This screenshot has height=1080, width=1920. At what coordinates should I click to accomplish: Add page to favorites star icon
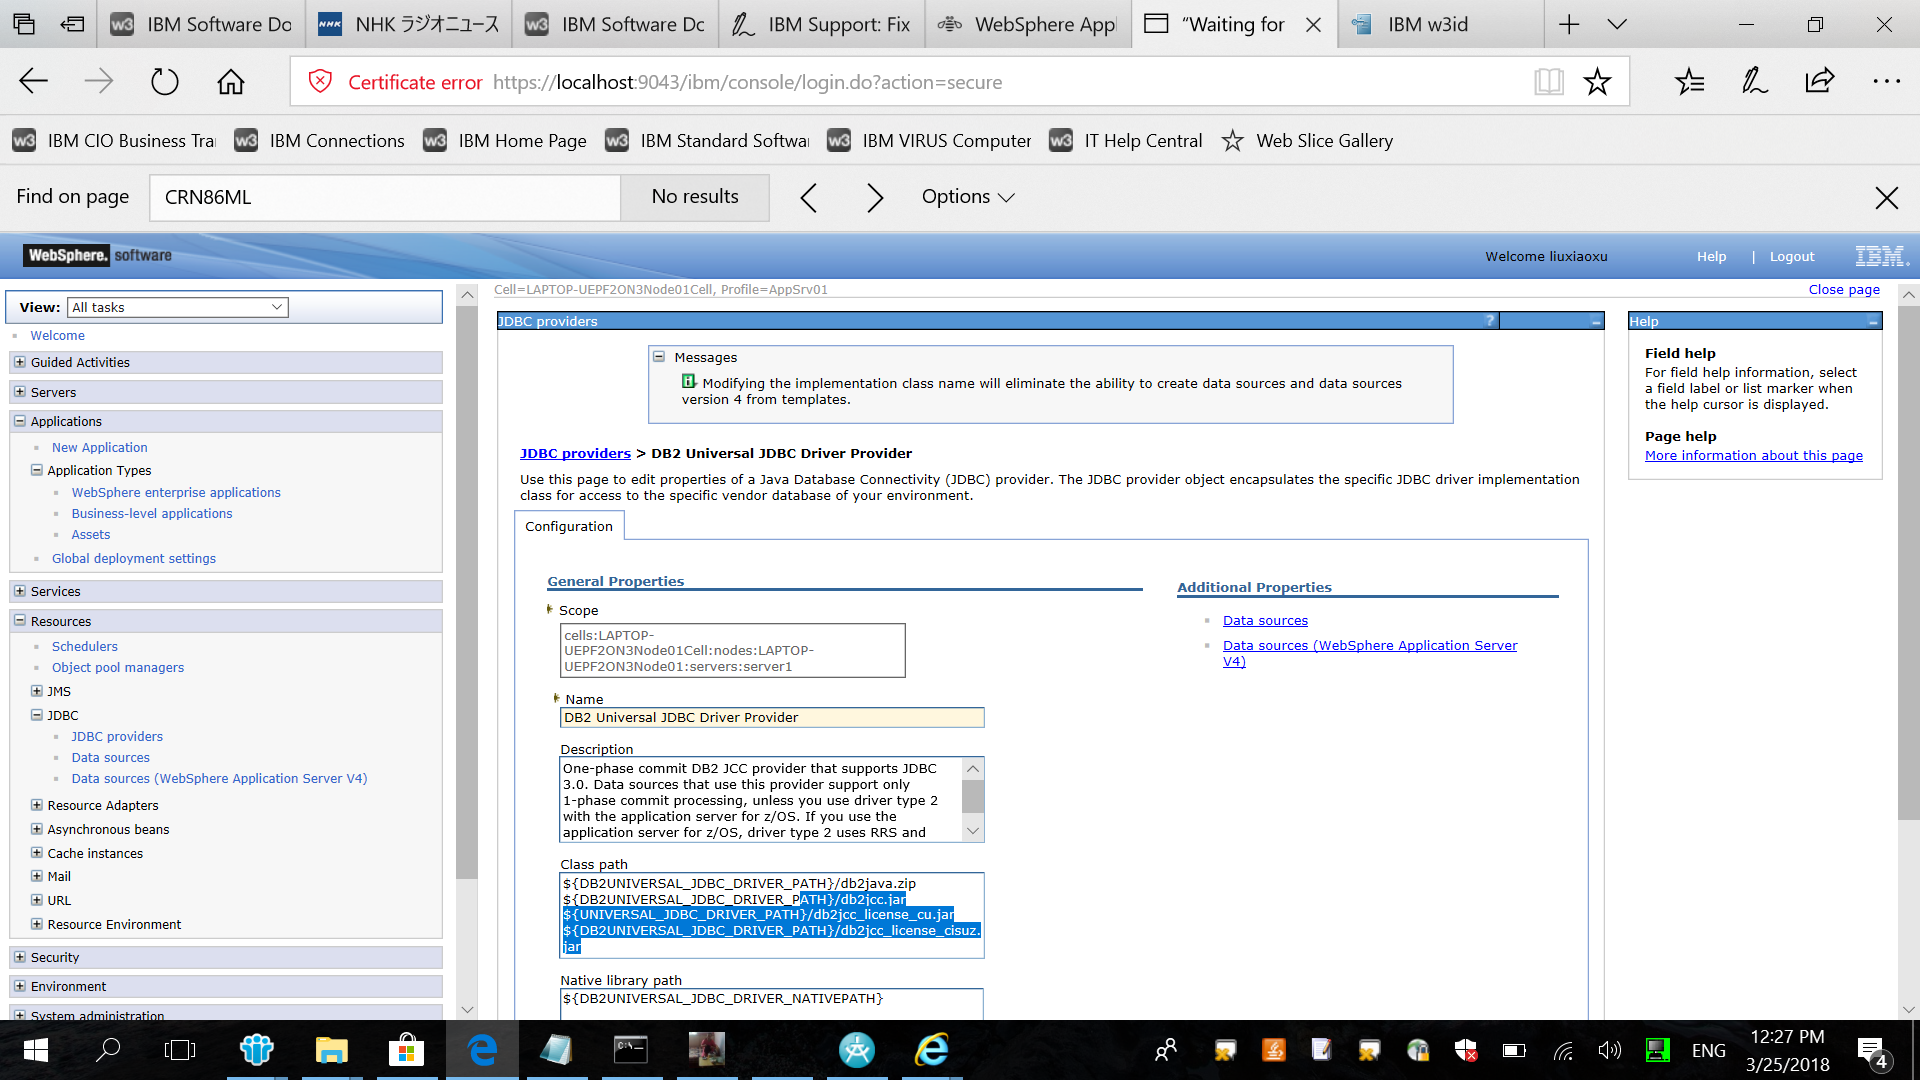[1597, 82]
